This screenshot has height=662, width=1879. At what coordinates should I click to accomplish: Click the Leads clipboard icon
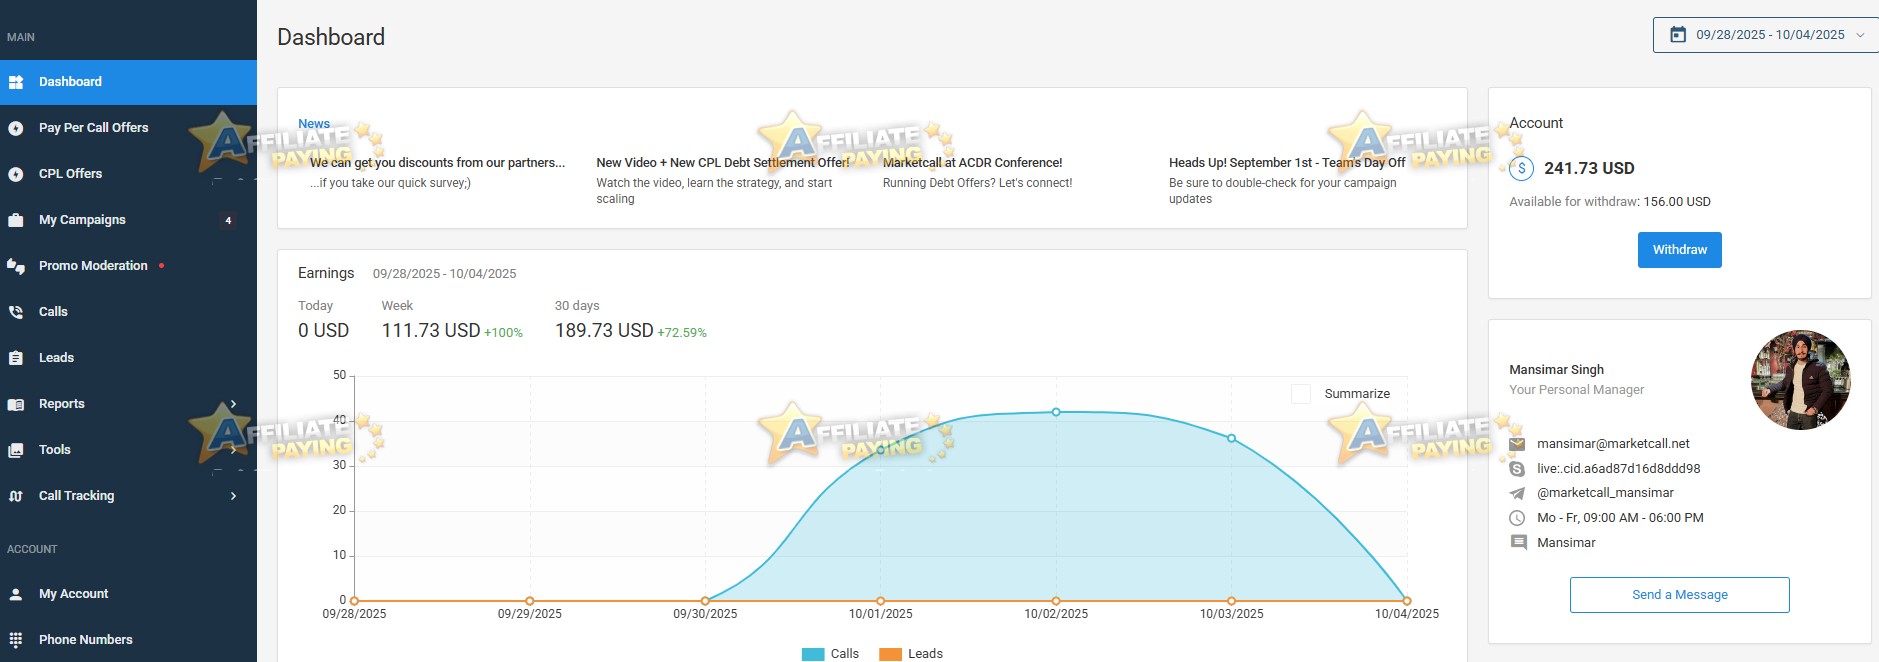click(x=16, y=358)
